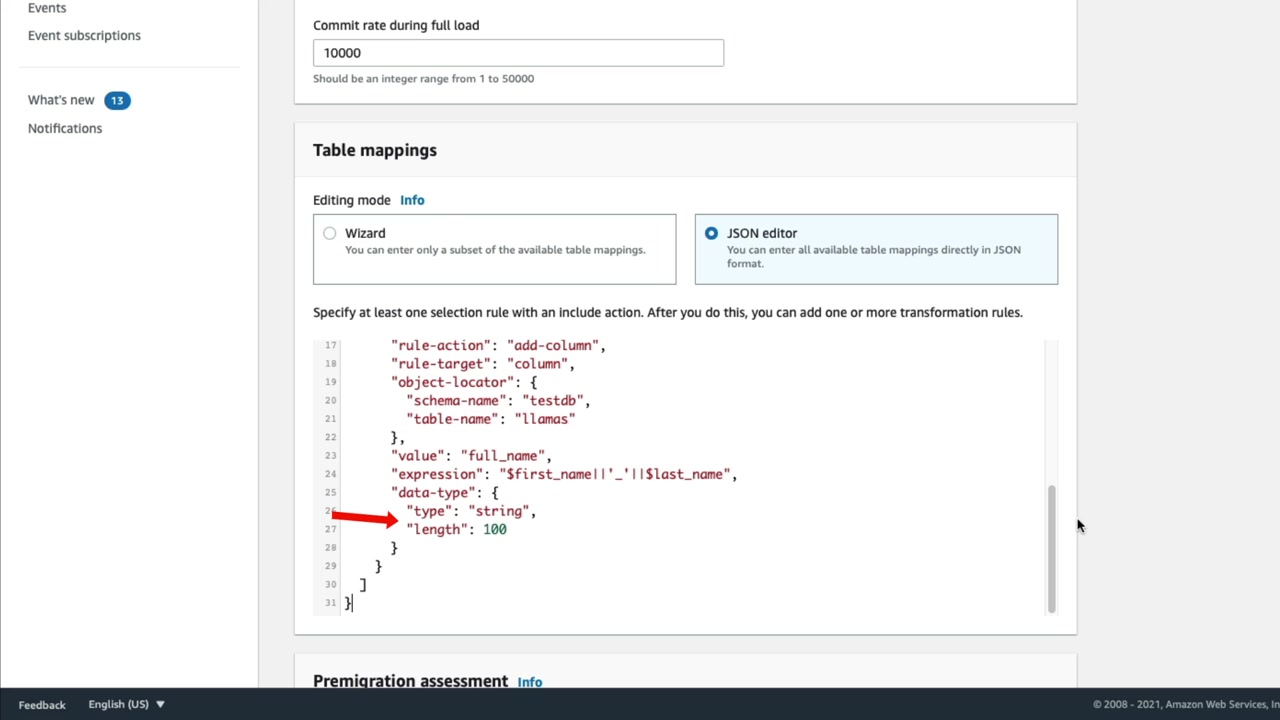
Task: Click line number 31 in editor gutter
Action: tap(330, 603)
